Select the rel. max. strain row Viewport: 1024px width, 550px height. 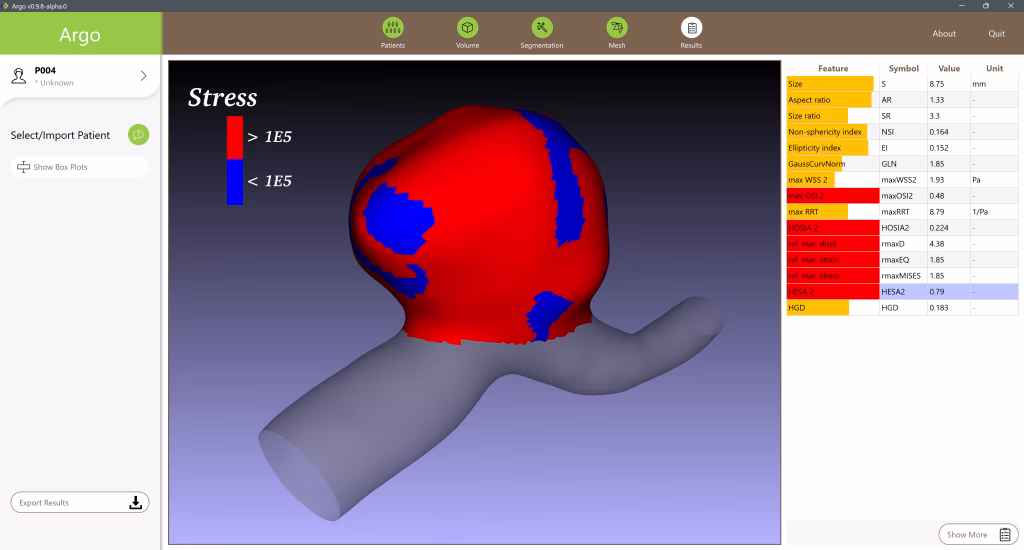(x=902, y=260)
